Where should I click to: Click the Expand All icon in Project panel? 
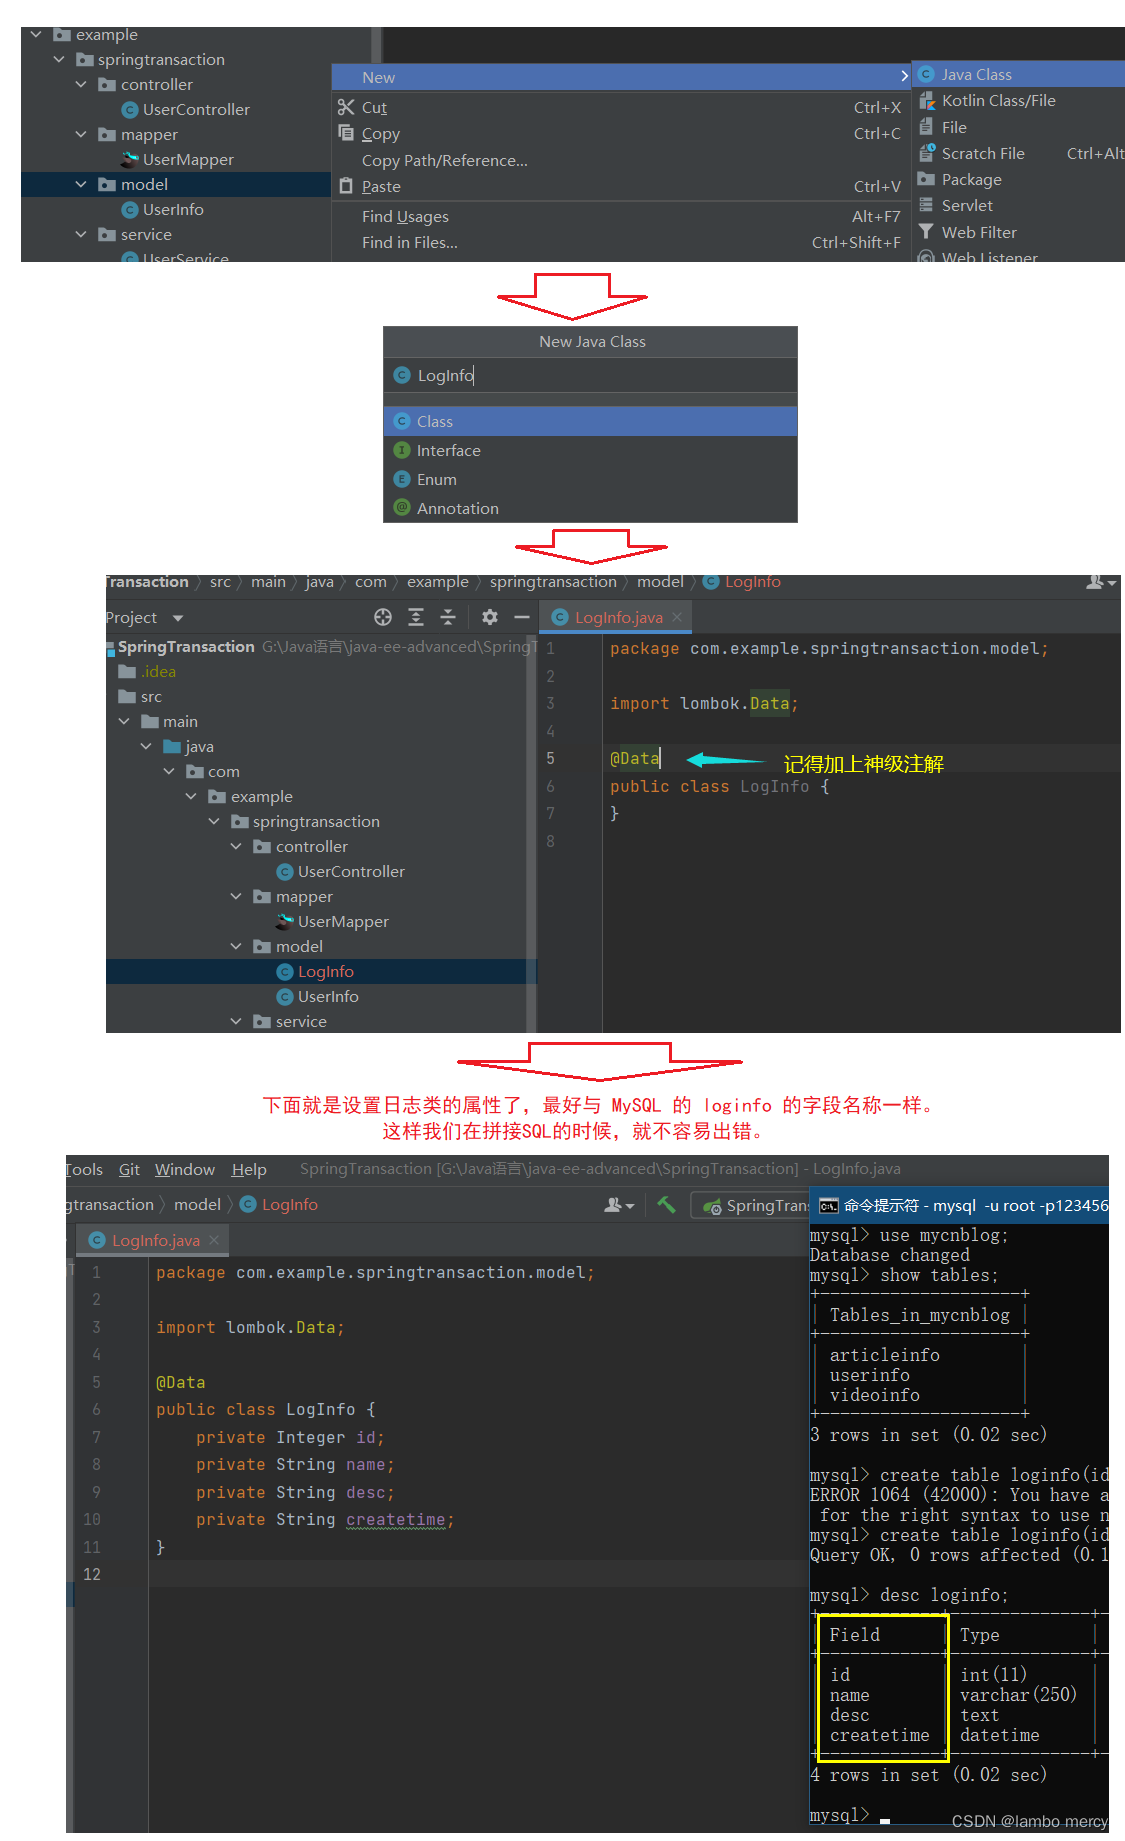click(x=416, y=617)
